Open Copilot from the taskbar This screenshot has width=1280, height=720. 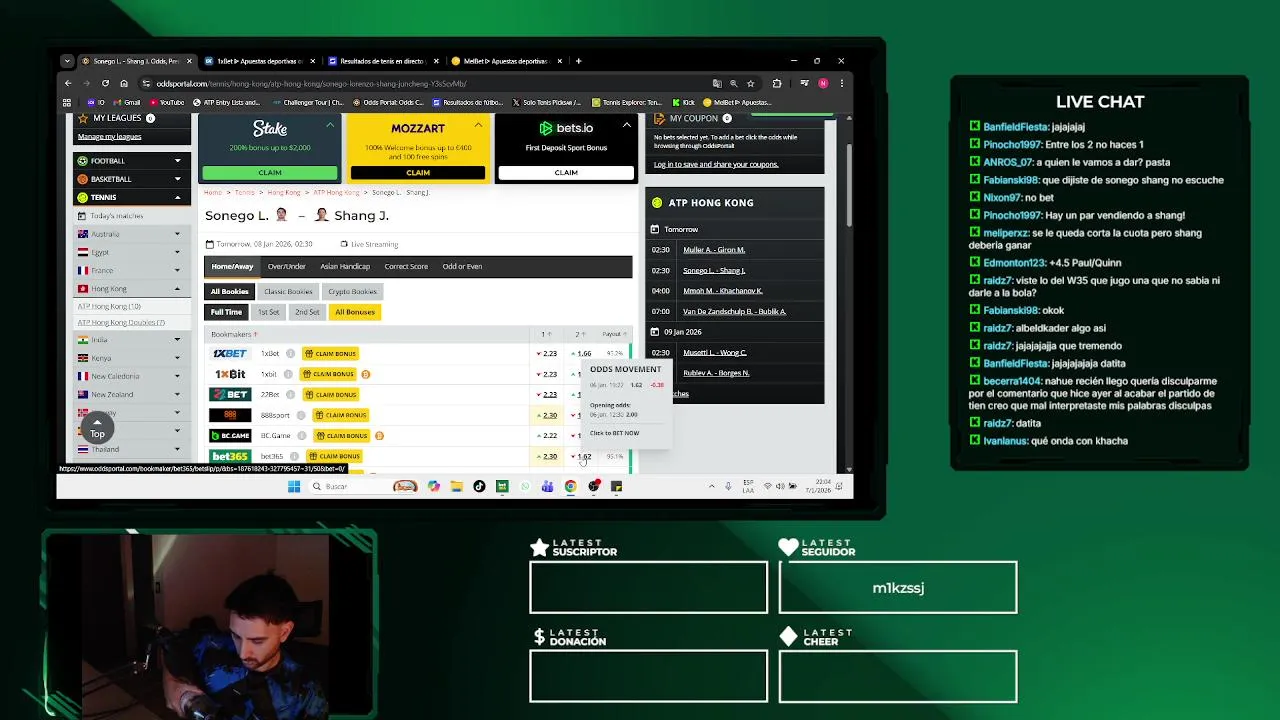pyautogui.click(x=433, y=487)
